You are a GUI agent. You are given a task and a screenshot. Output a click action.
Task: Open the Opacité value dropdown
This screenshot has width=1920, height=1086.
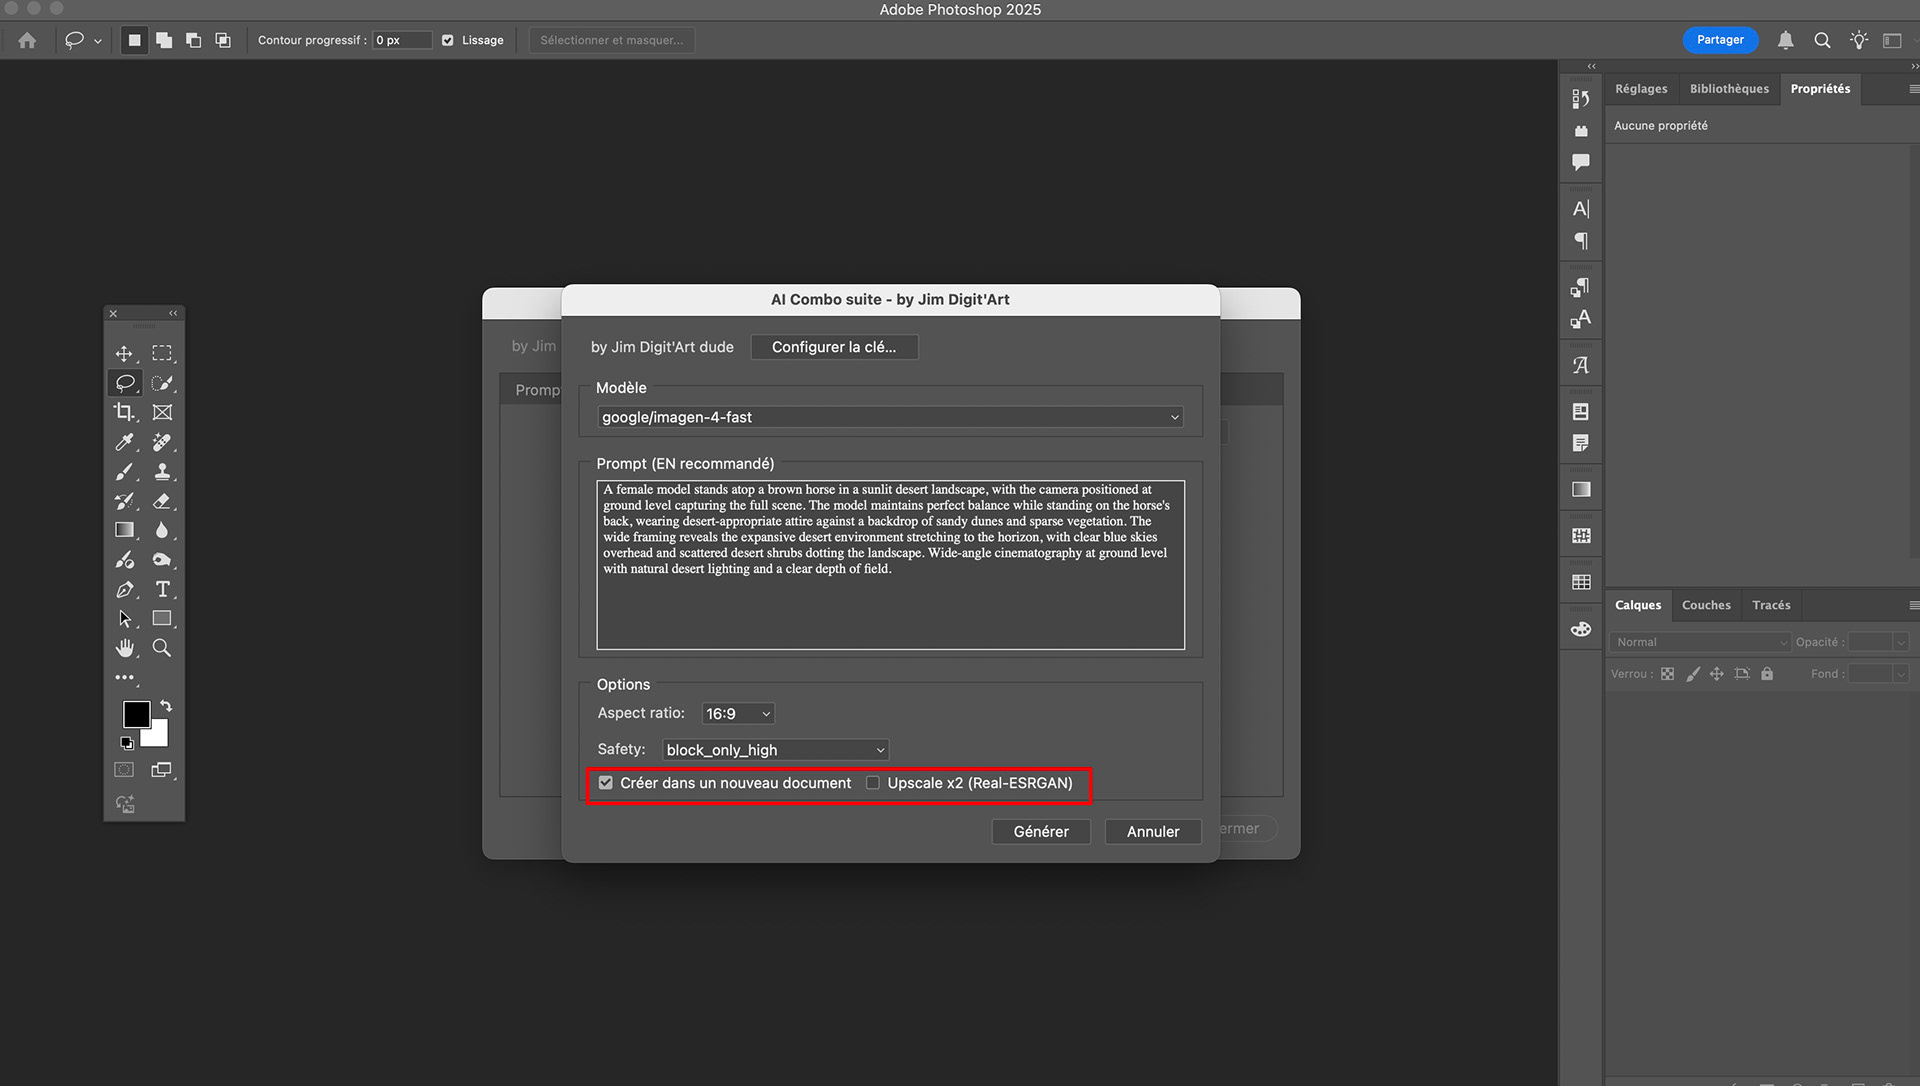click(1901, 642)
